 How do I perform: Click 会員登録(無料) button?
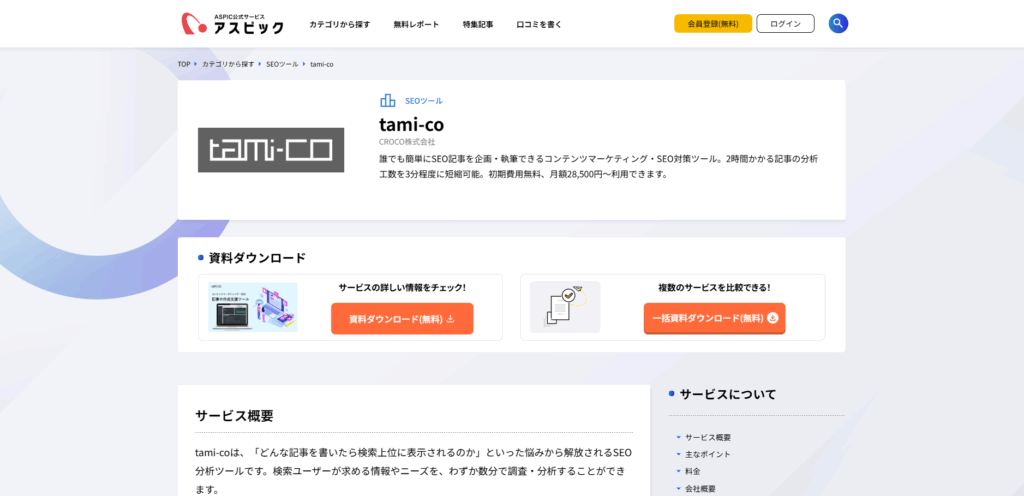tap(713, 23)
